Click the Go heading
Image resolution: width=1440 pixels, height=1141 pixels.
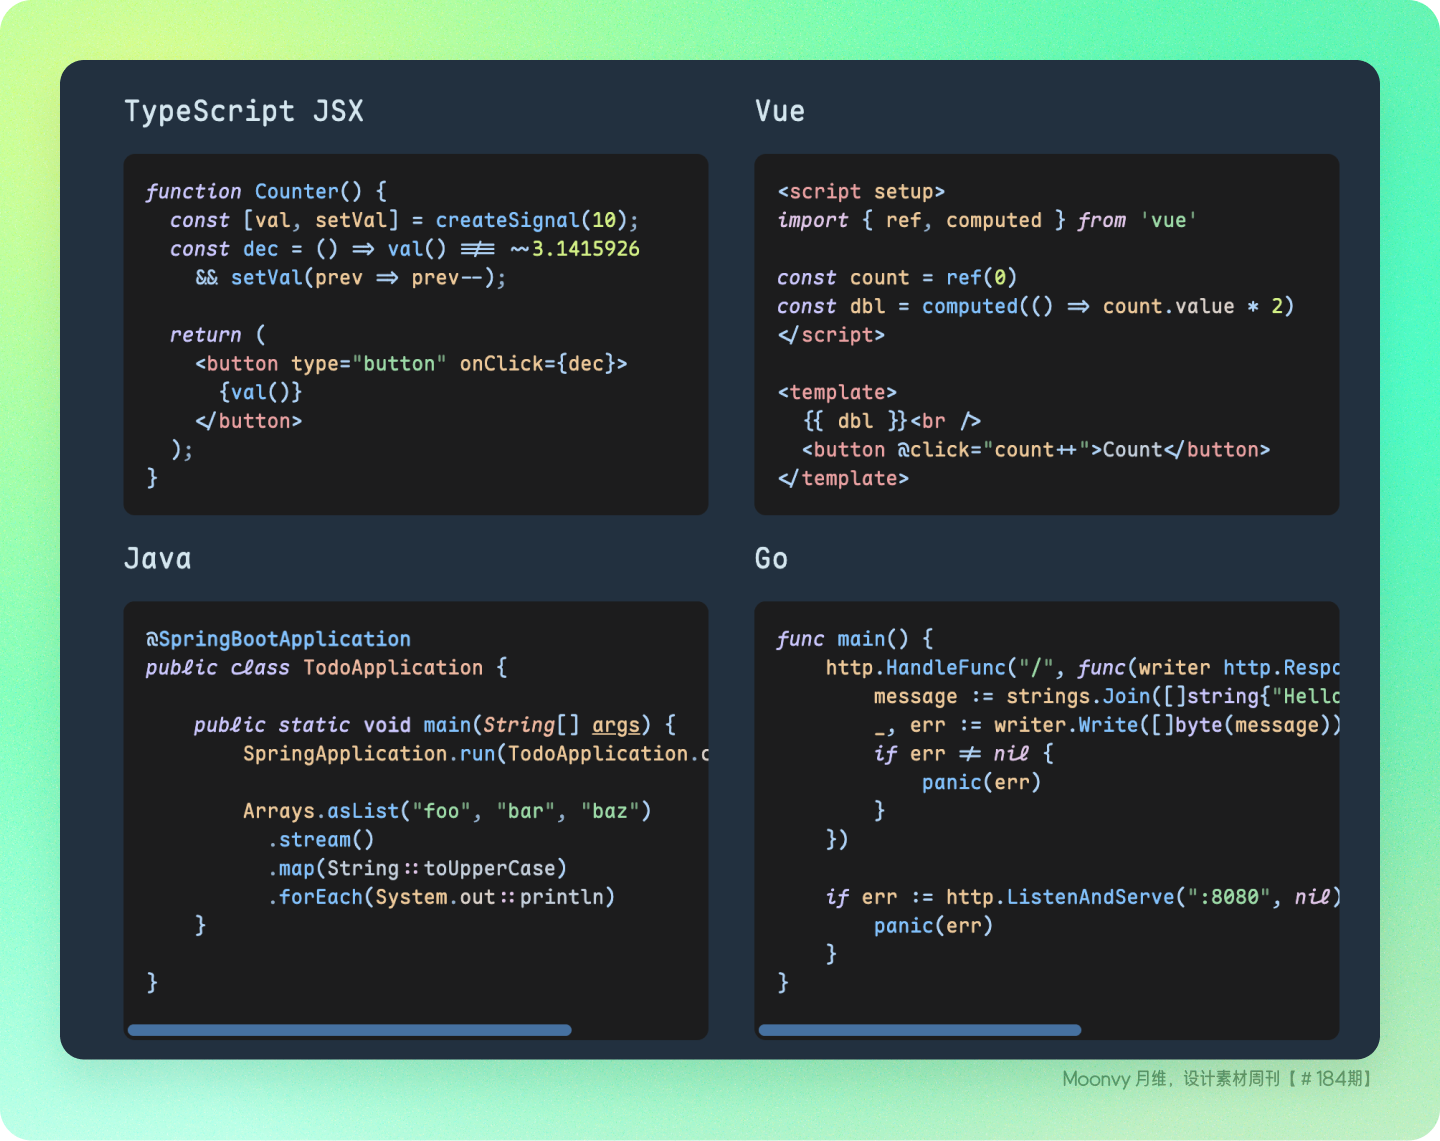(x=771, y=558)
